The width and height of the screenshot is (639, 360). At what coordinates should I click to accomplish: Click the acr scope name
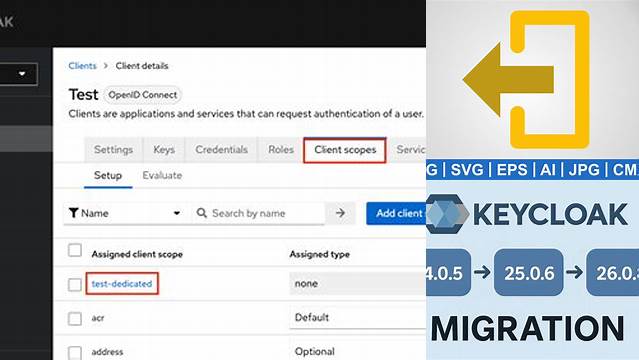click(98, 318)
